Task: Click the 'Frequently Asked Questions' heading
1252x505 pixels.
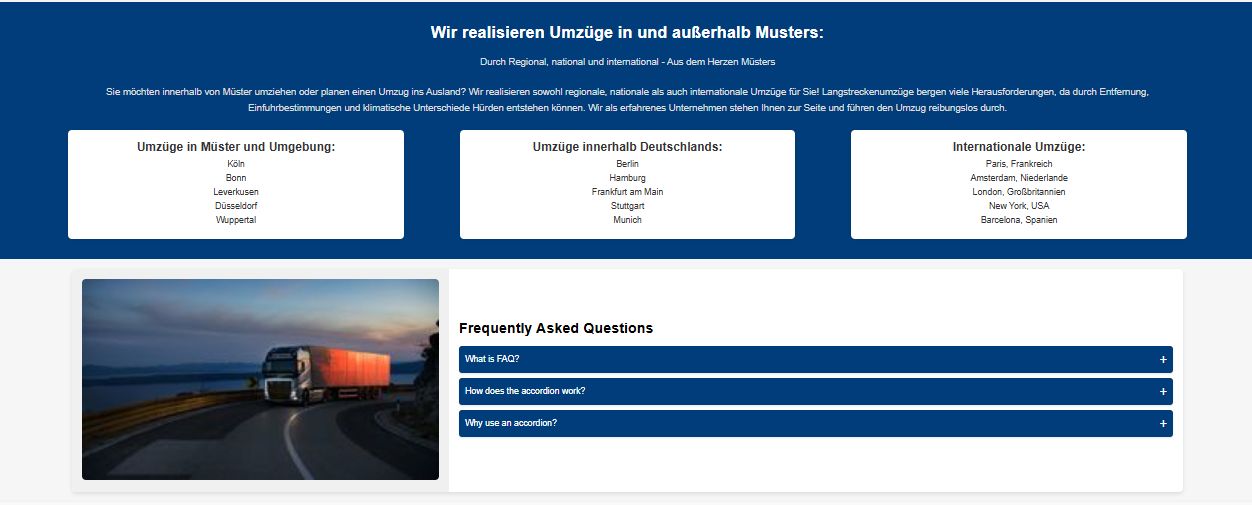Action: 556,328
